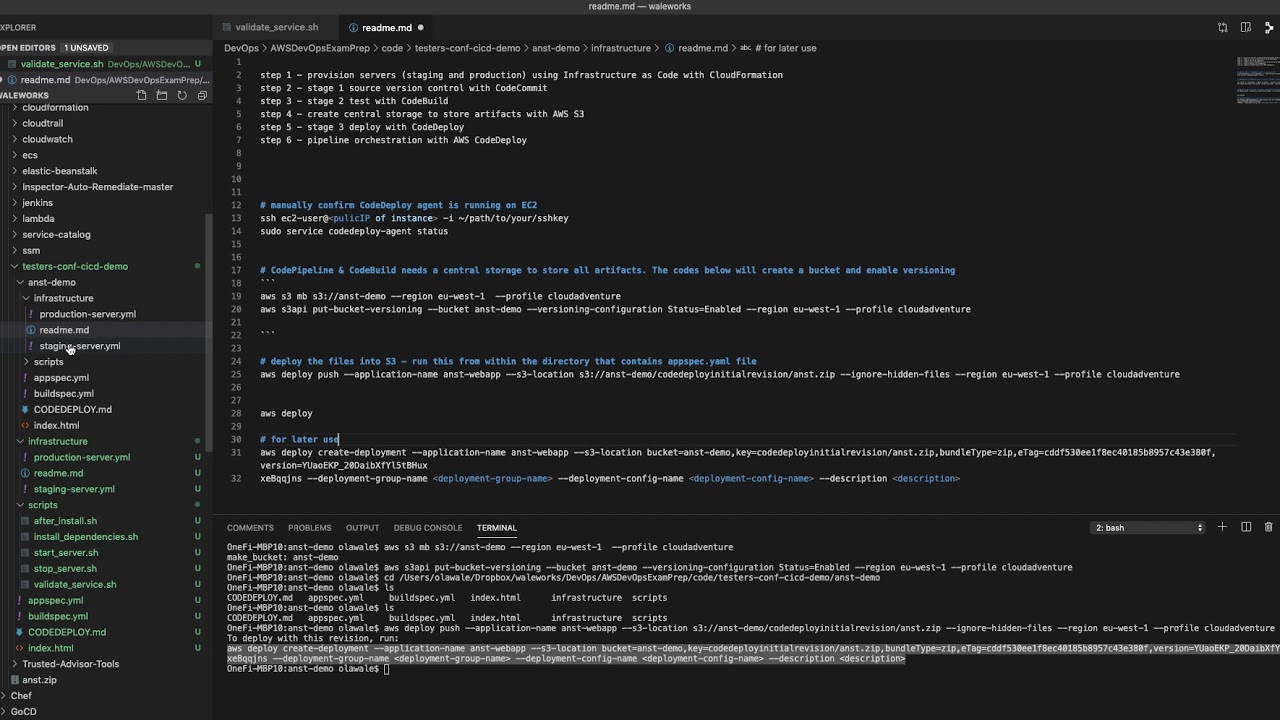This screenshot has height=720, width=1280.
Task: Split the terminal panel
Action: pos(1246,527)
